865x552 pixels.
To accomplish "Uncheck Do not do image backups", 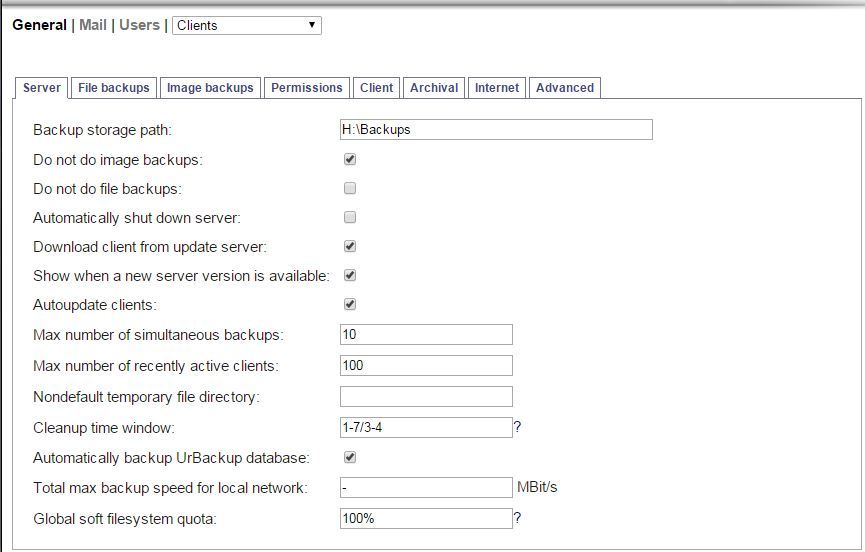I will coord(350,159).
